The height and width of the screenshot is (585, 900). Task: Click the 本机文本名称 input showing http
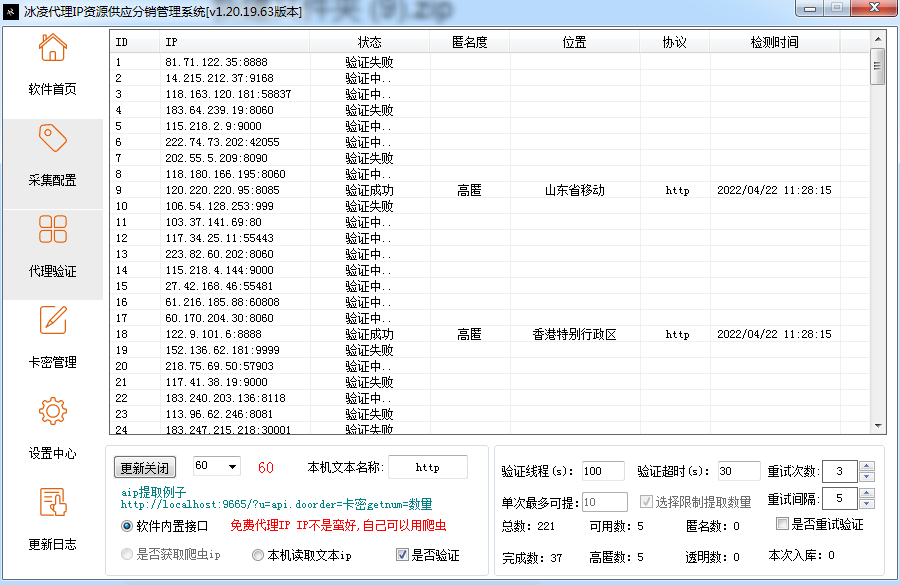point(426,466)
